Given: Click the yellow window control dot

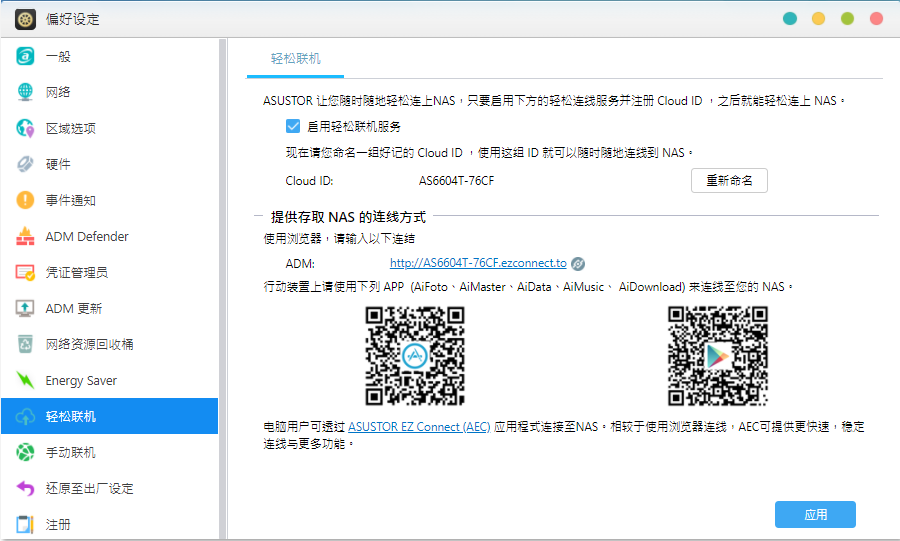Looking at the screenshot, I should pyautogui.click(x=818, y=18).
